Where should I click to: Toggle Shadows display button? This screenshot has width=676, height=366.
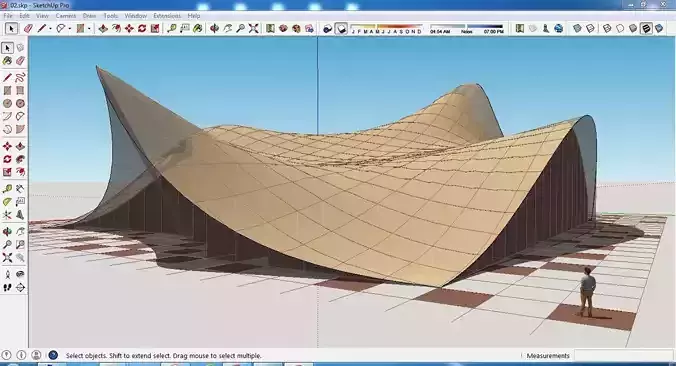(x=341, y=28)
